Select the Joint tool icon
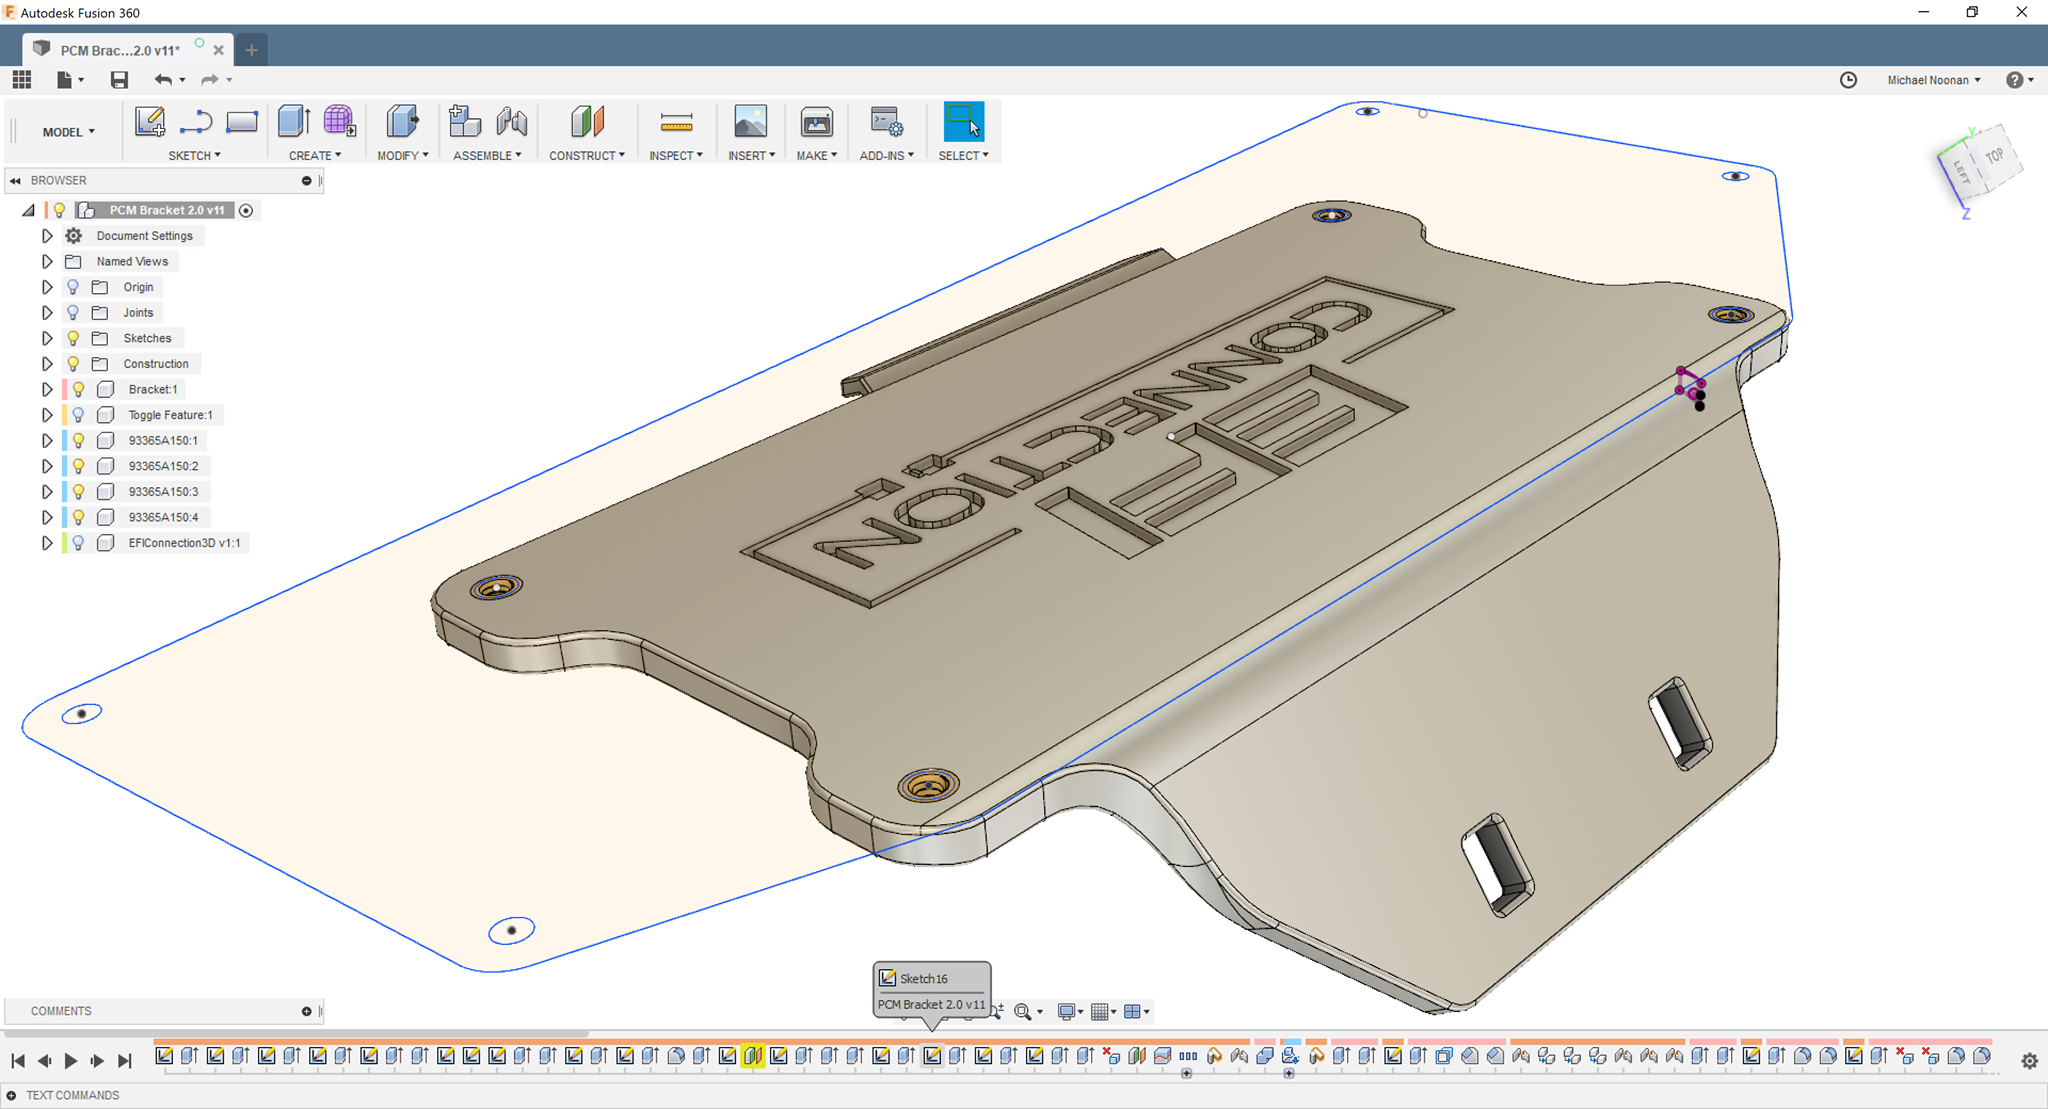2048x1109 pixels. pos(512,121)
